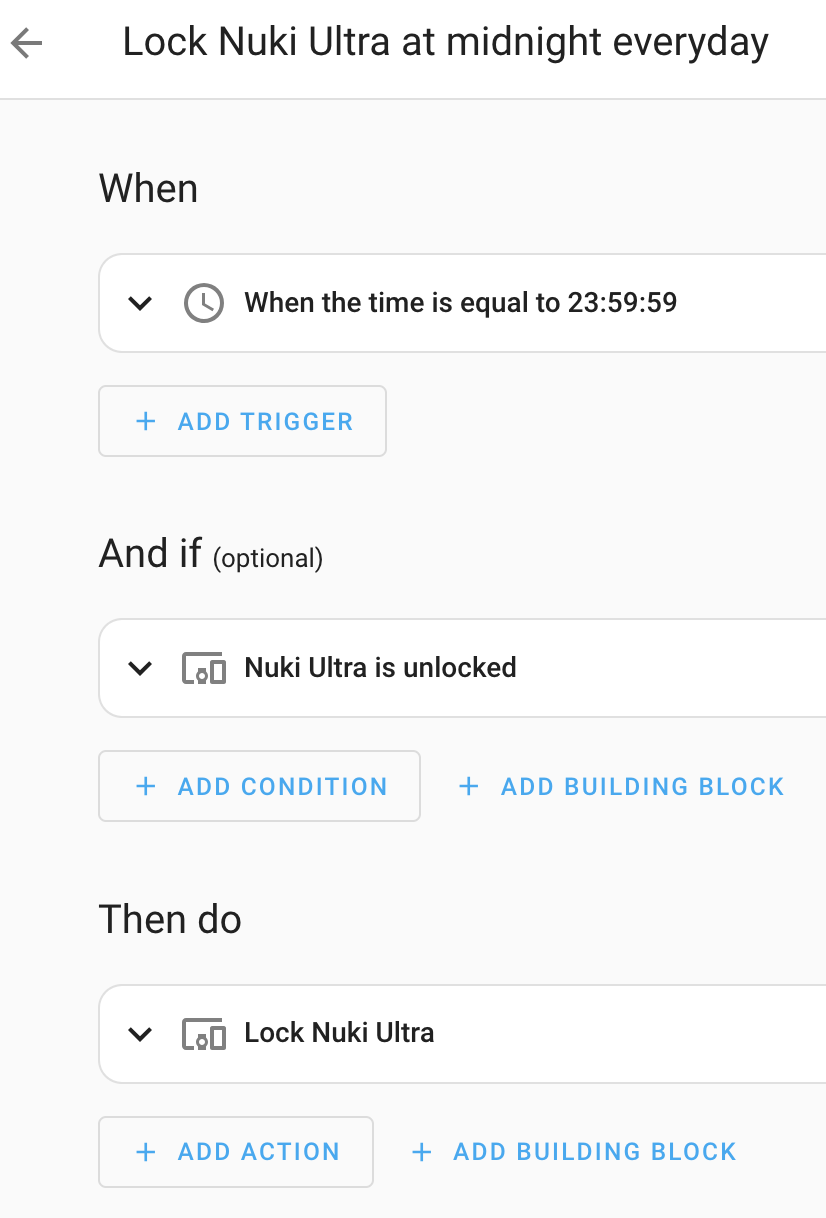This screenshot has height=1218, width=826.
Task: Expand the Lock Nuki Ultra action chevron
Action: 141,1034
